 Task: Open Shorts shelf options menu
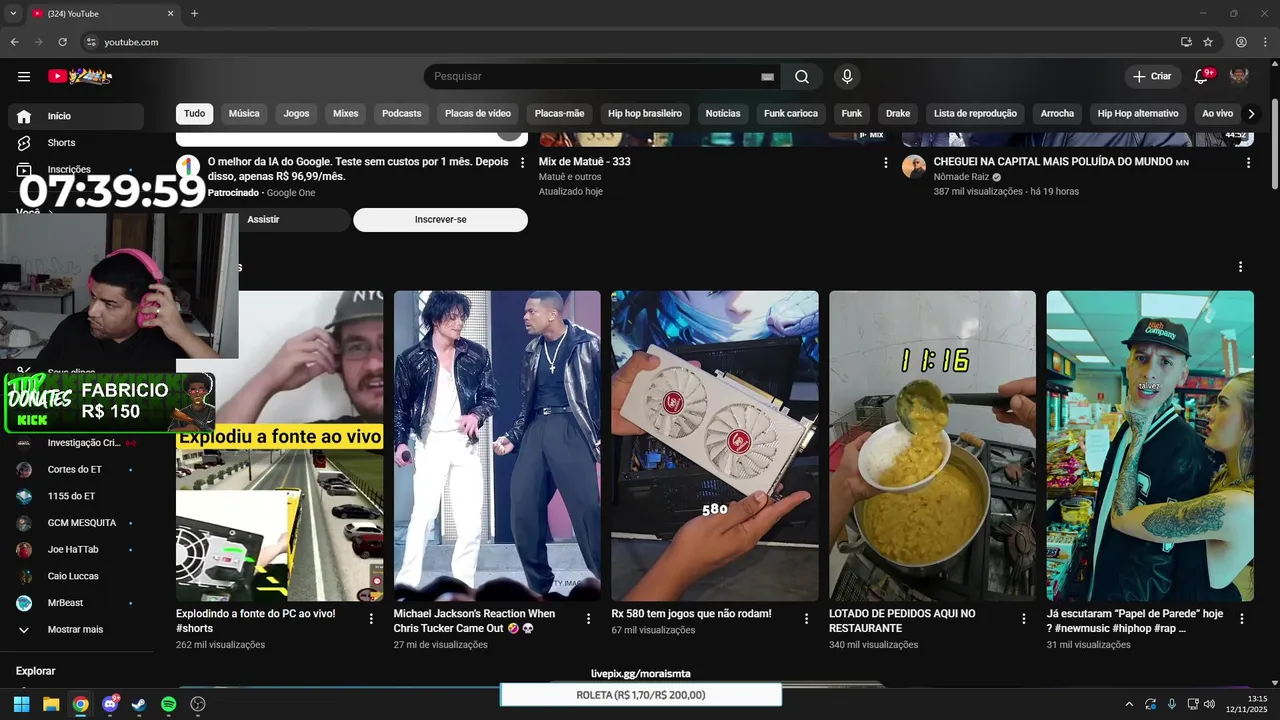click(x=1240, y=267)
